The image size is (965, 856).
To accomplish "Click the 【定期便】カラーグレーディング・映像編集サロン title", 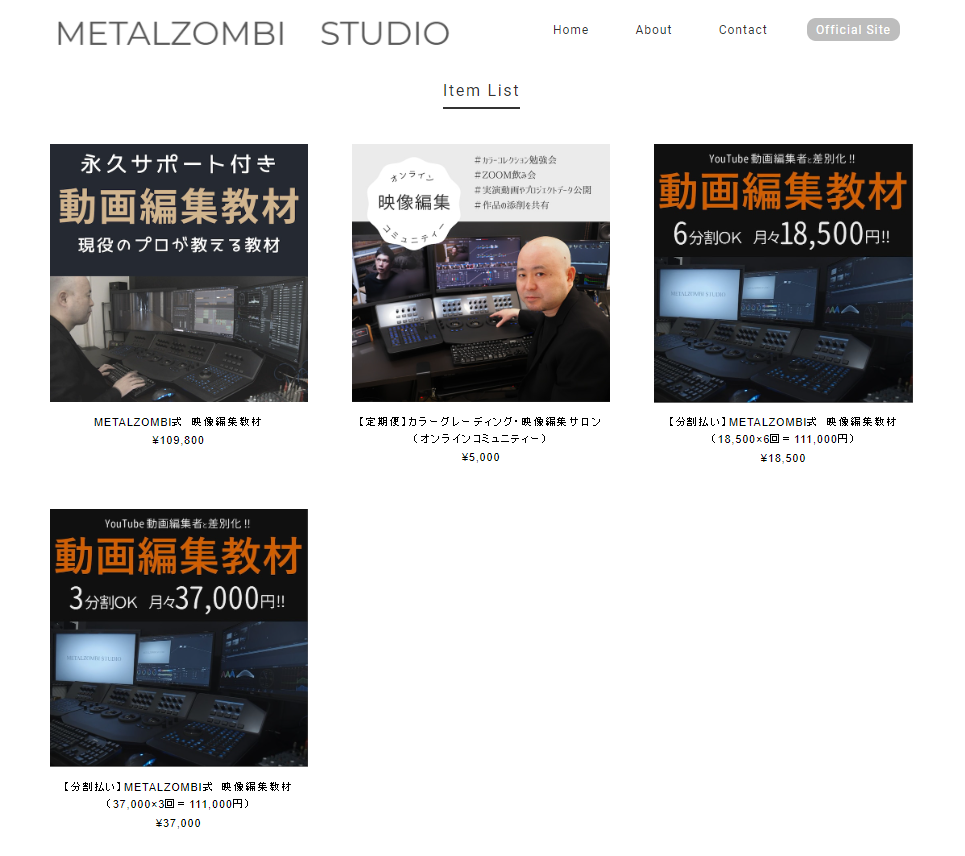I will 481,430.
